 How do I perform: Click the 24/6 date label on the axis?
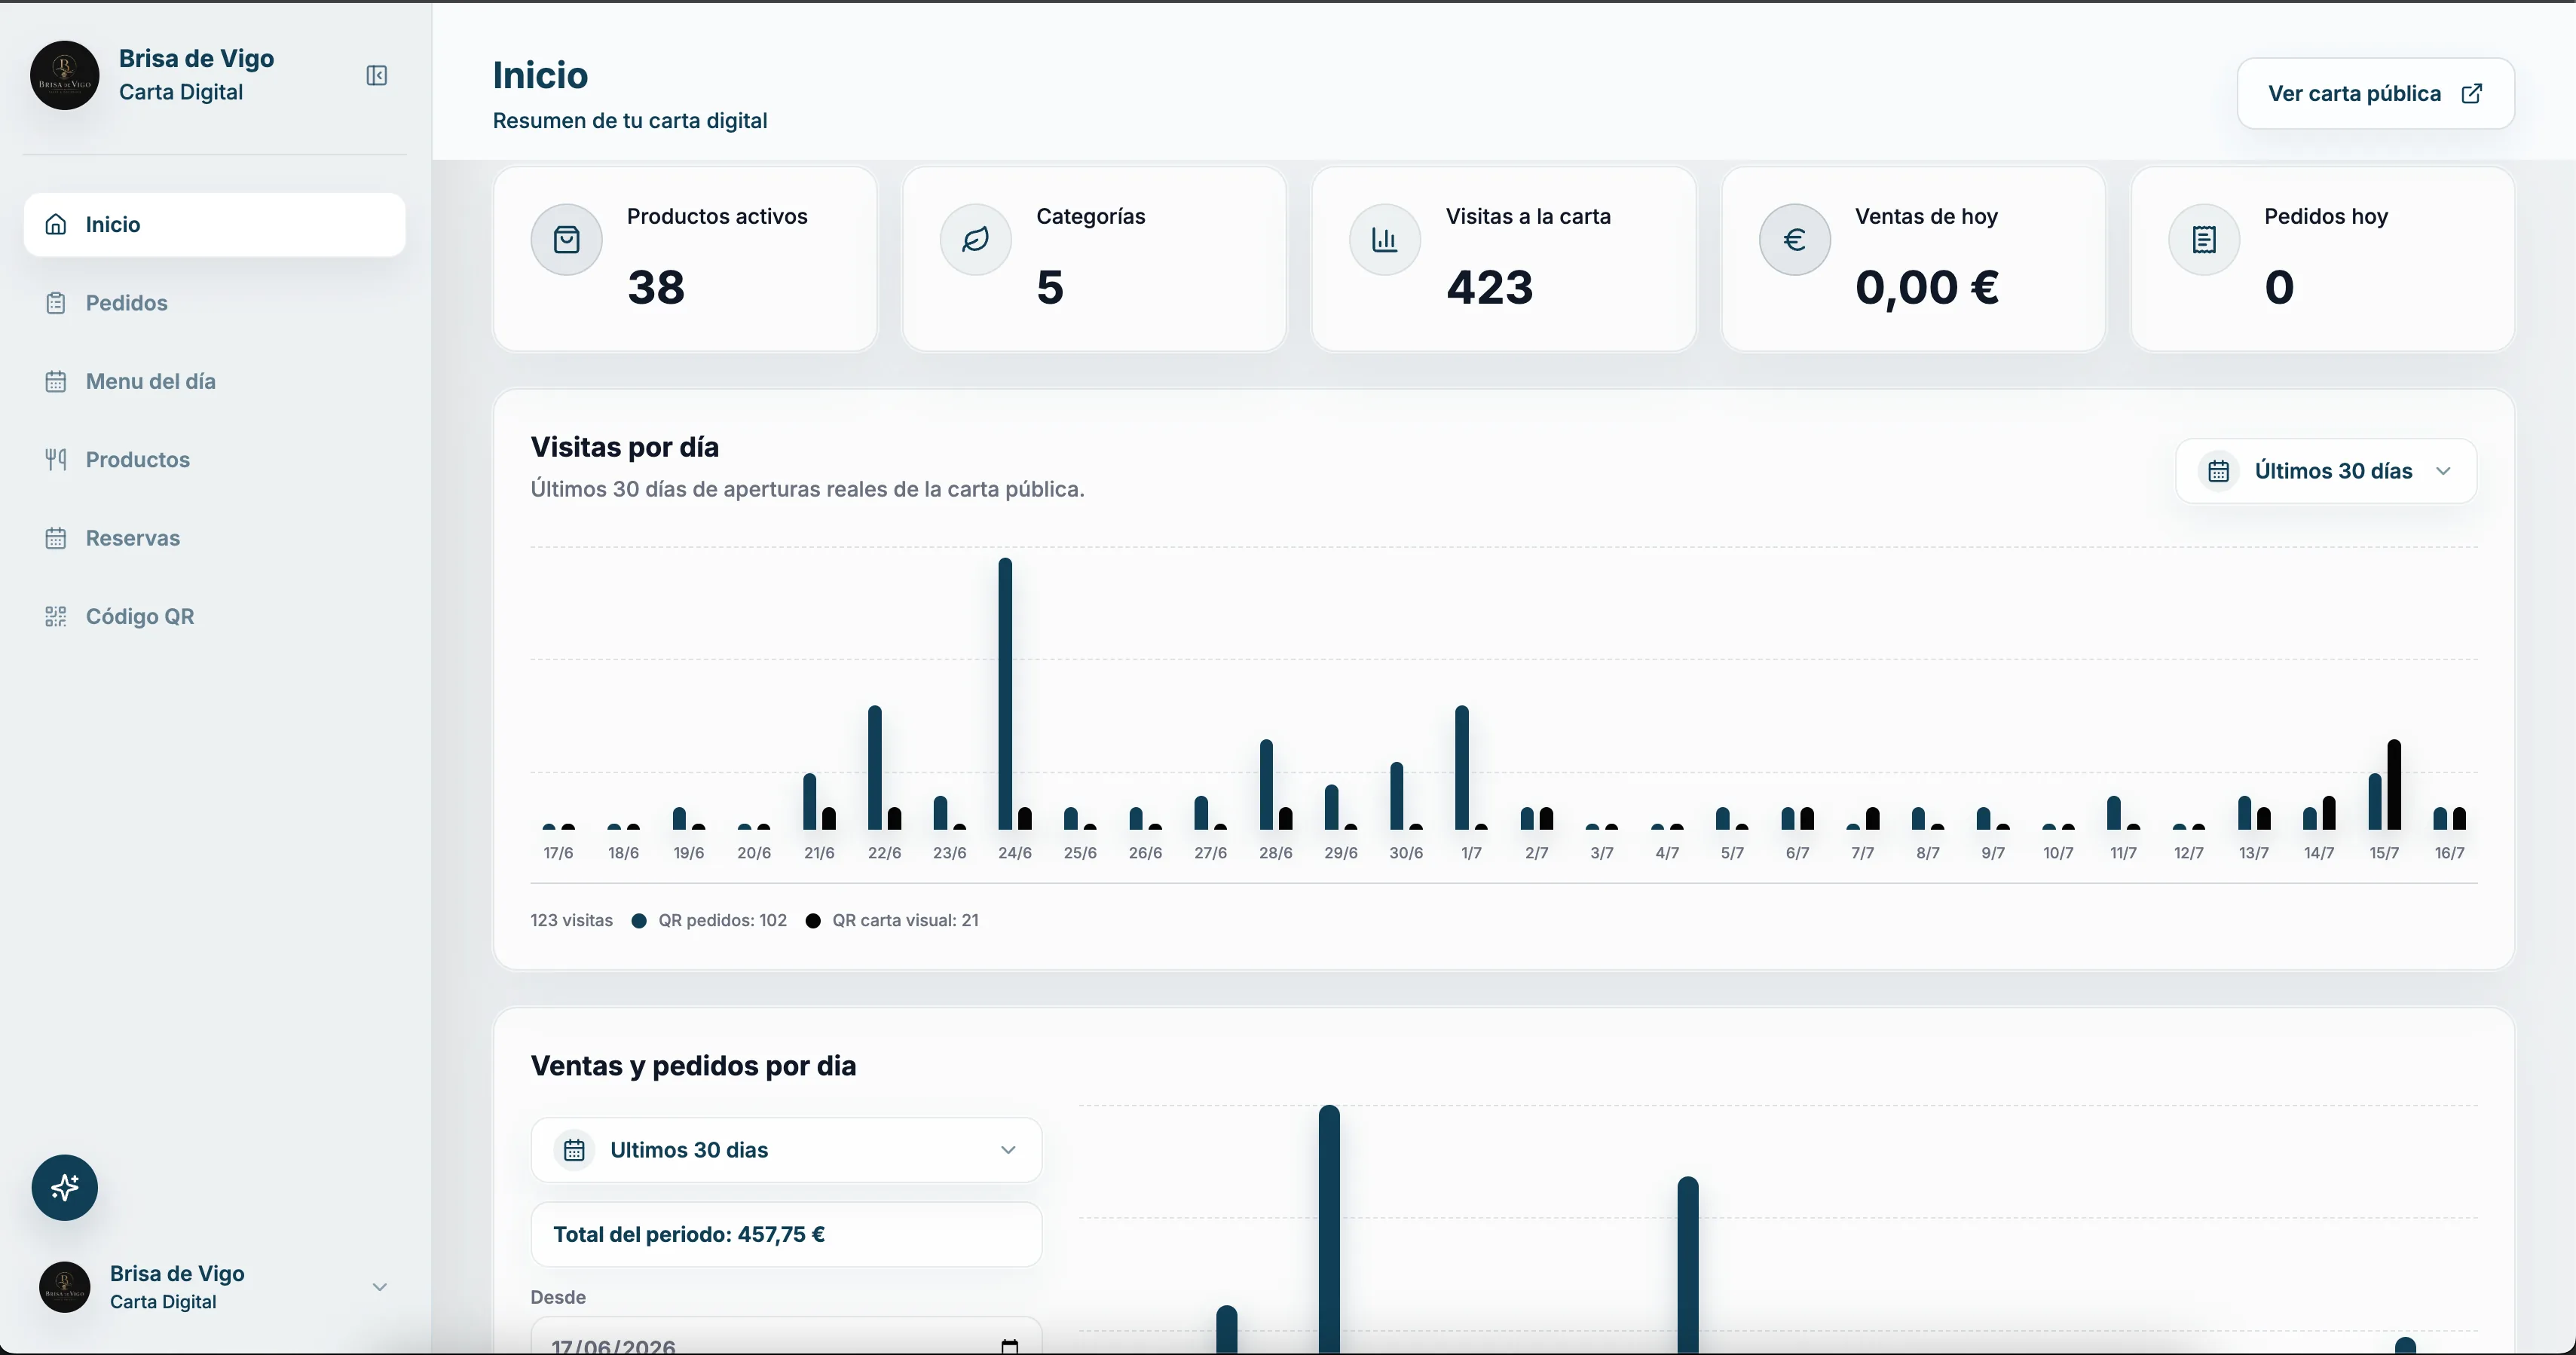(1015, 853)
